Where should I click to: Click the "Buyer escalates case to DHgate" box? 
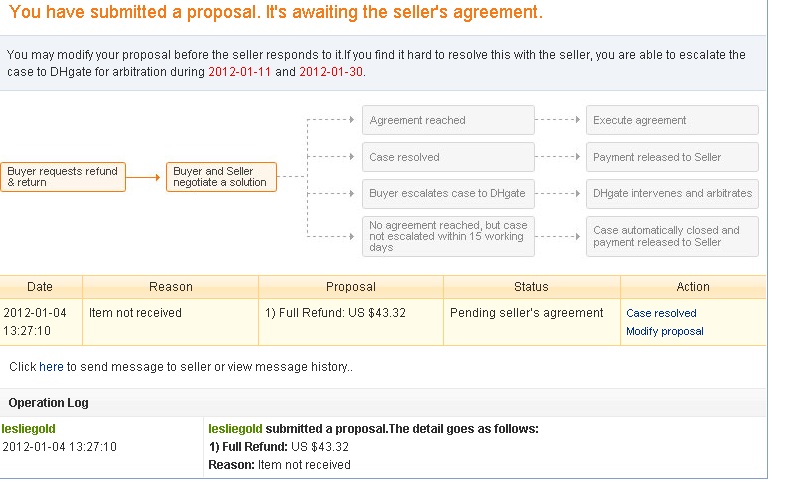[448, 193]
